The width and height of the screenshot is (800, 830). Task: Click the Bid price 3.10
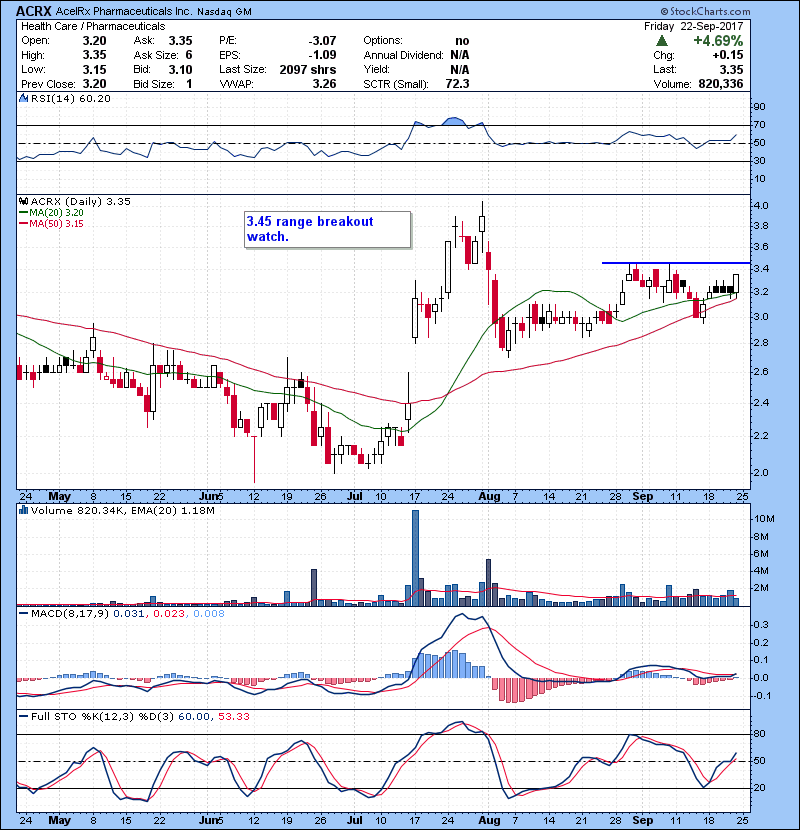click(x=181, y=70)
